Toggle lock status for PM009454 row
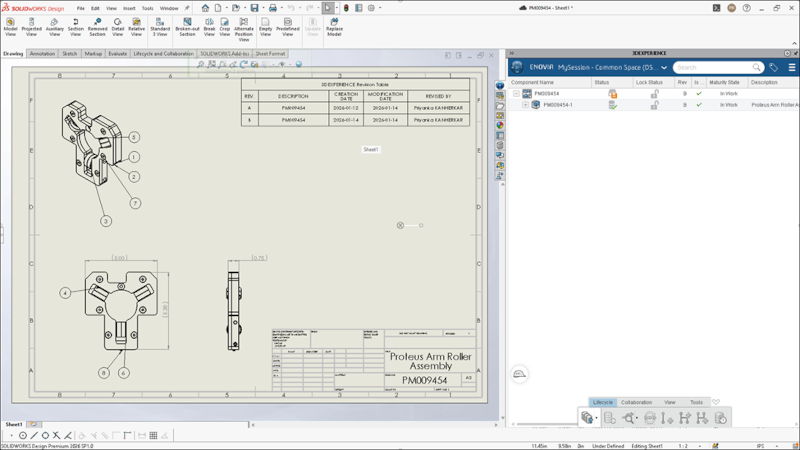The width and height of the screenshot is (800, 450). coord(654,94)
